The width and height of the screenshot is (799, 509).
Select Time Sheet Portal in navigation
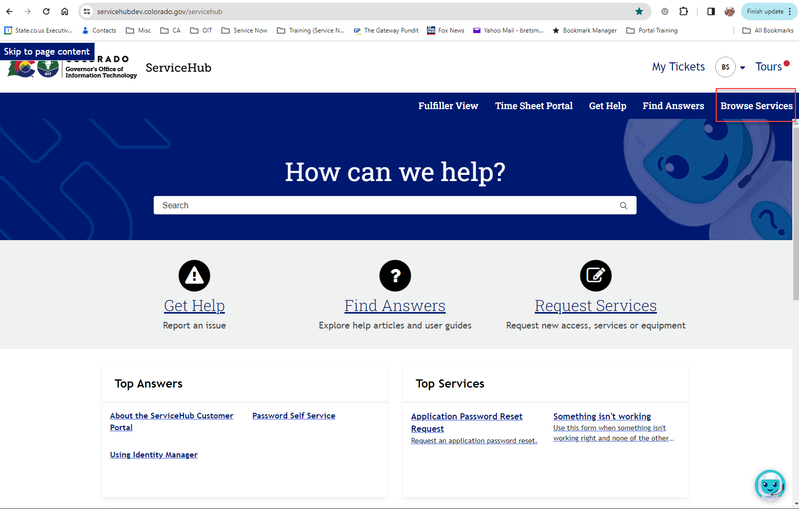tap(534, 106)
